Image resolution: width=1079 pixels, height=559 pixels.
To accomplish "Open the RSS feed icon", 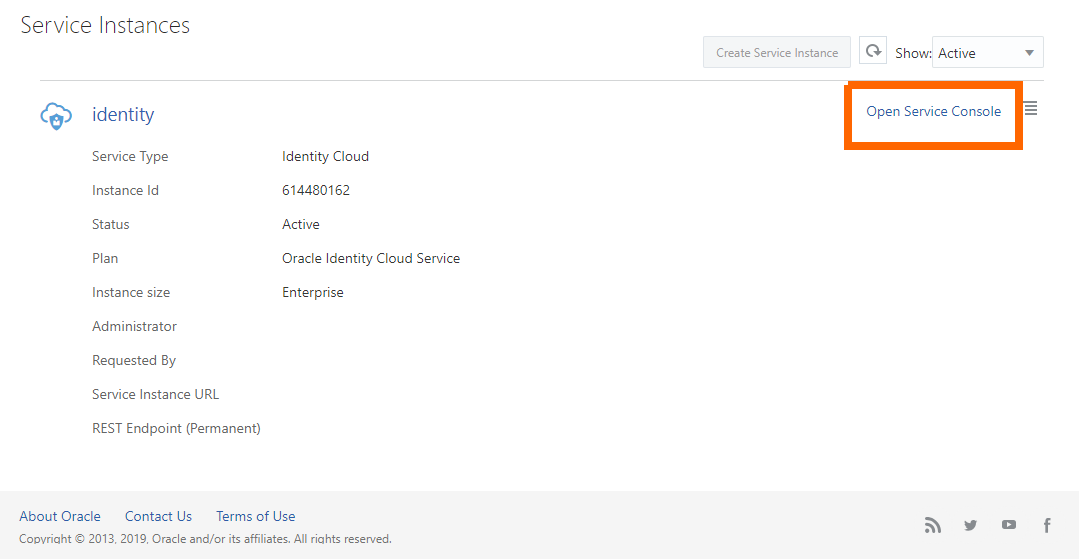I will (932, 525).
